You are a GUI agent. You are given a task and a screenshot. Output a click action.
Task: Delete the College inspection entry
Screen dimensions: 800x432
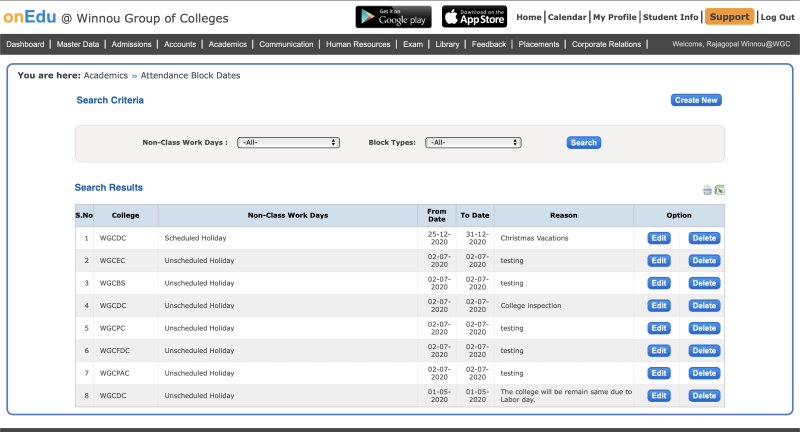(x=704, y=306)
